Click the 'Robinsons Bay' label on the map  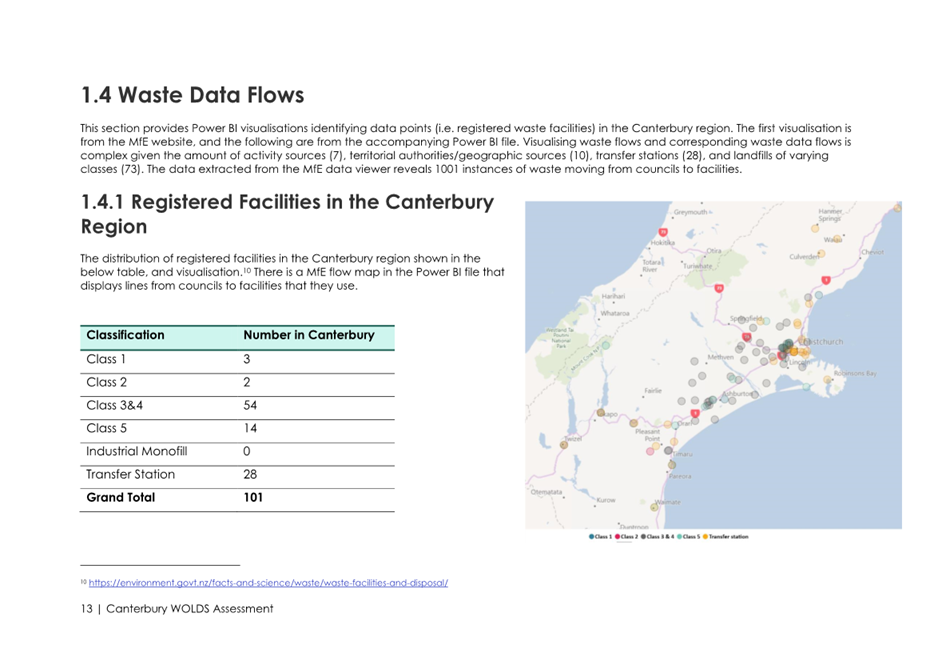click(855, 373)
